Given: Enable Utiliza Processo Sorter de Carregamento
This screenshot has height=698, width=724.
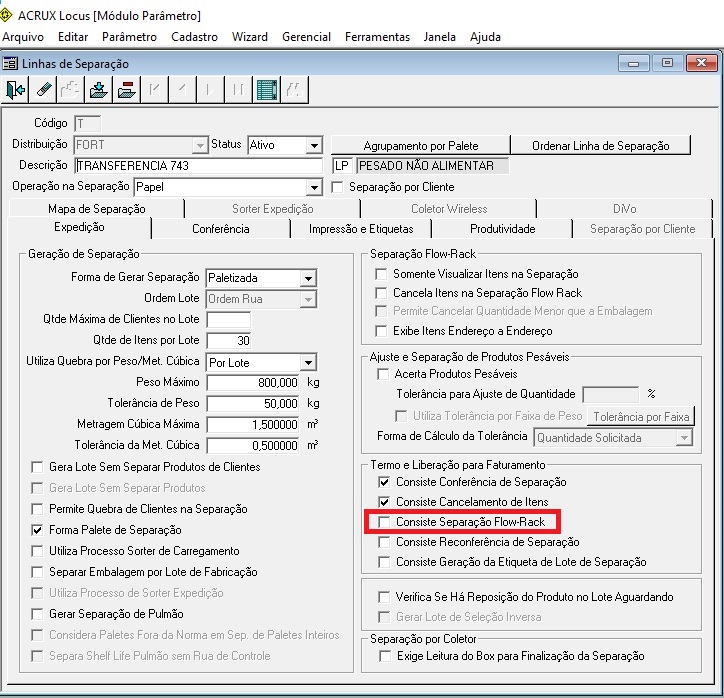Looking at the screenshot, I should (37, 551).
